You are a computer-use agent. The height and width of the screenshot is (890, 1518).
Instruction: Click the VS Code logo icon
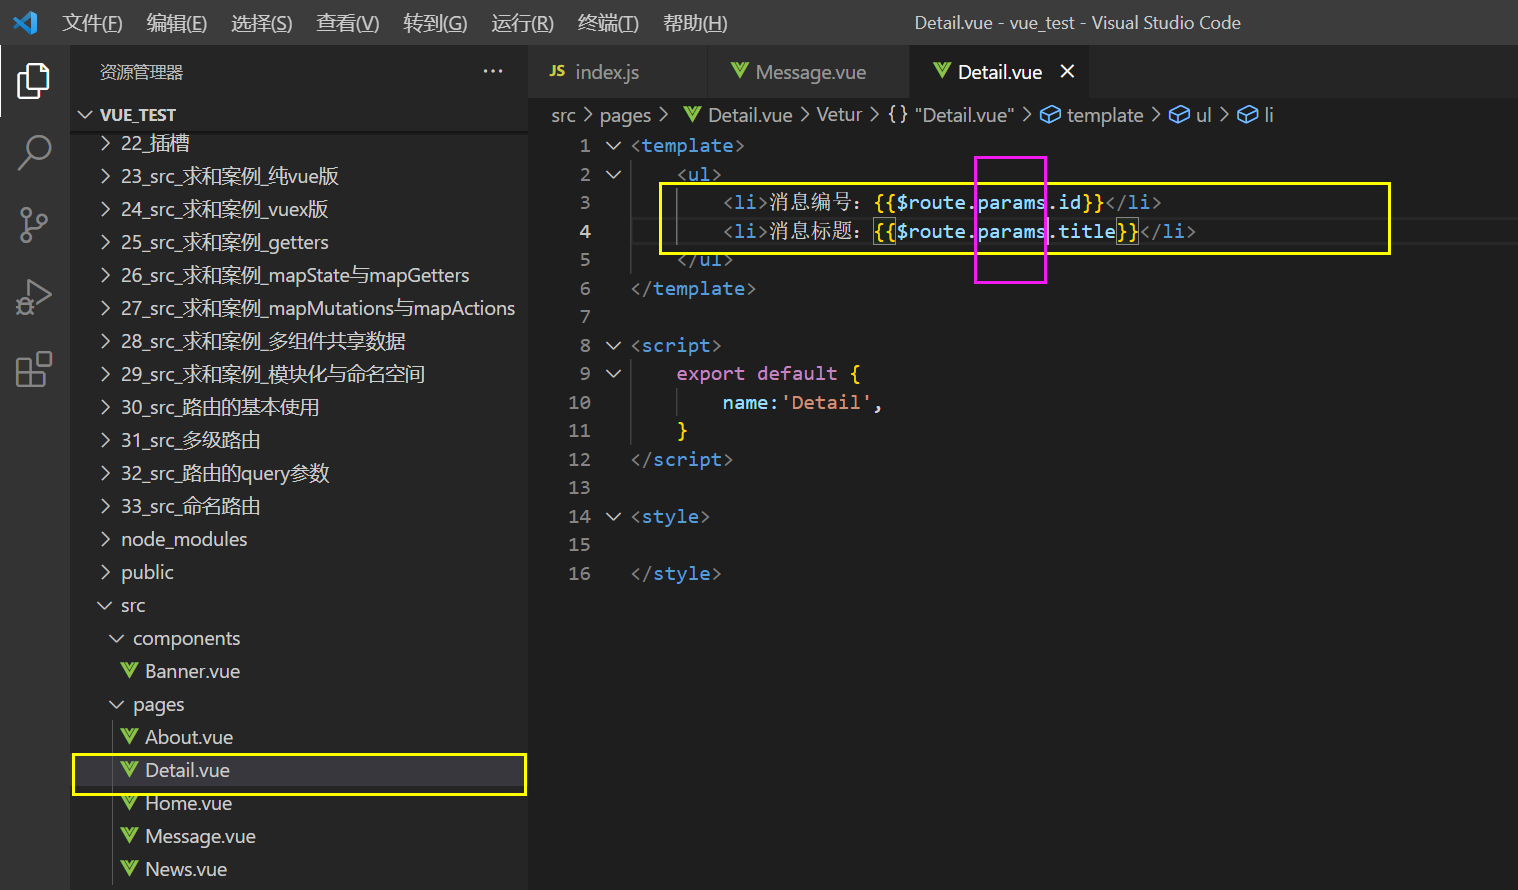point(25,22)
